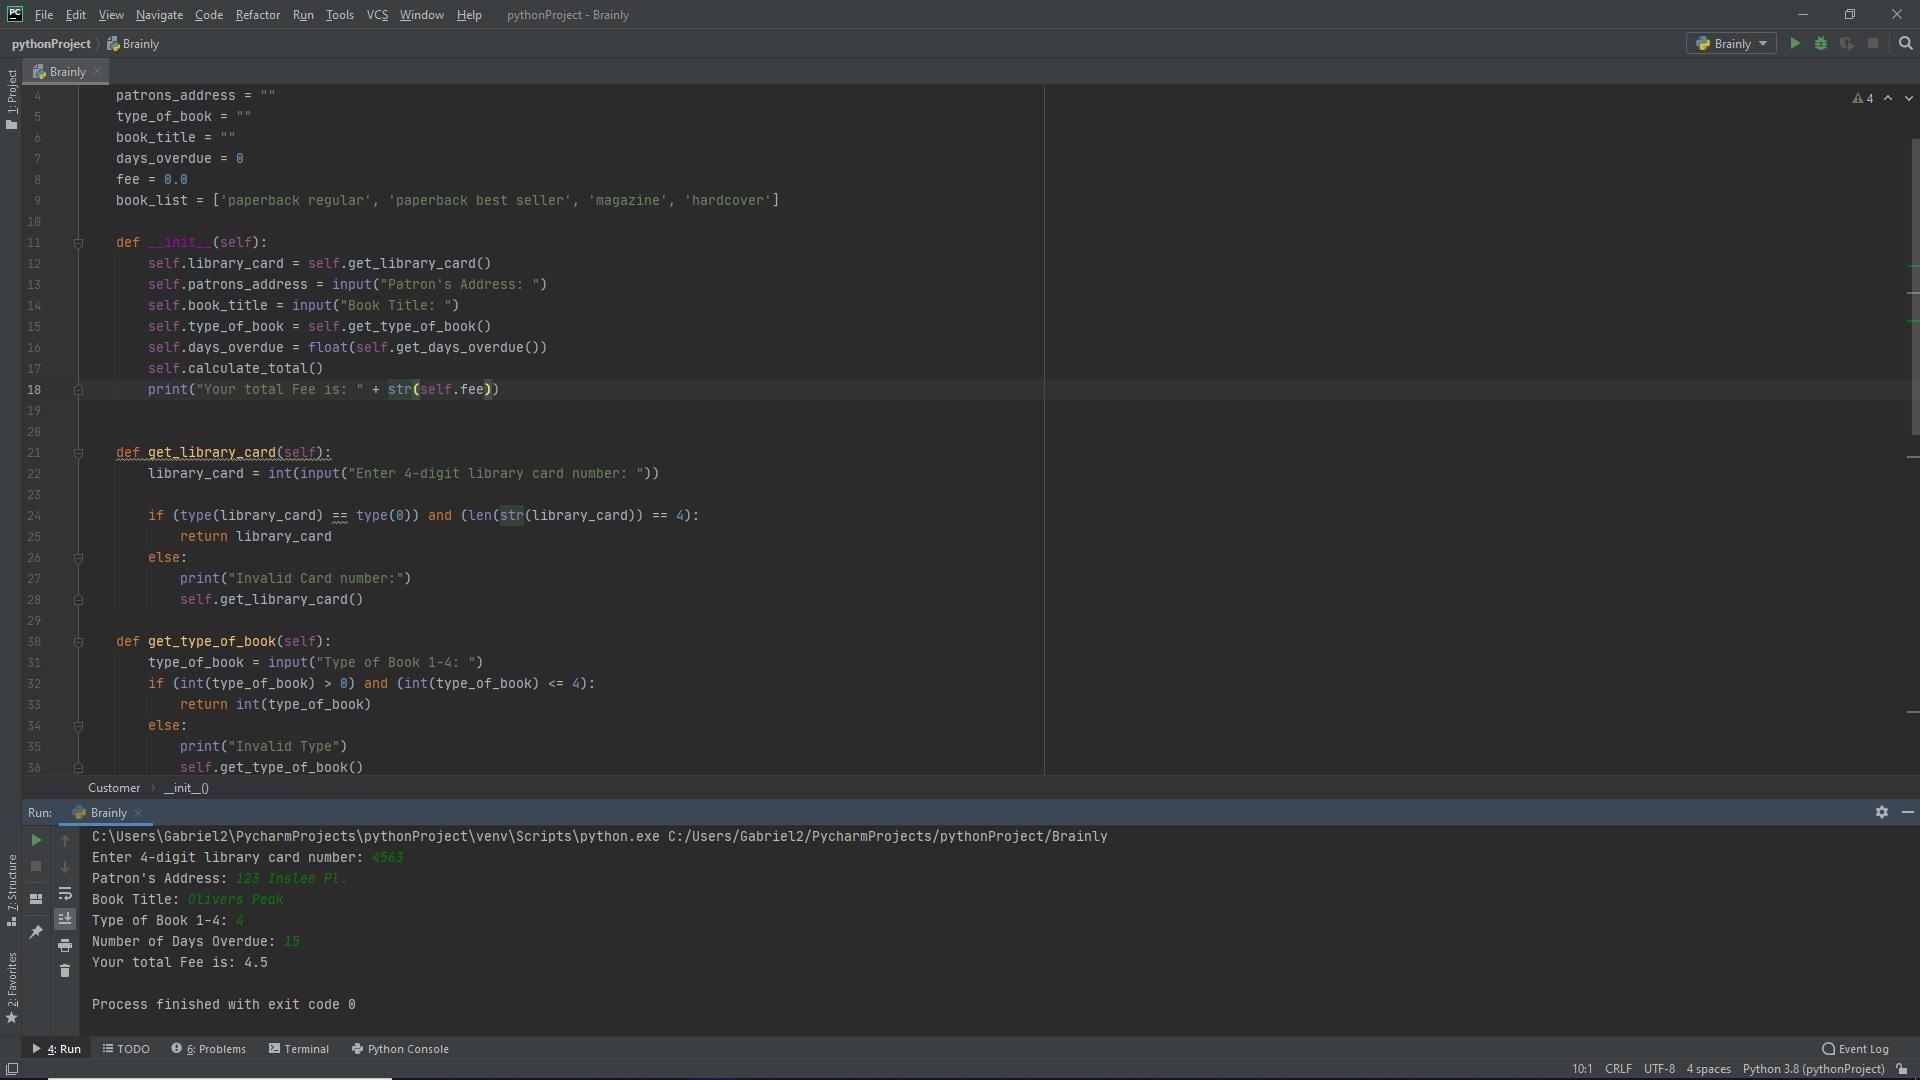Switch to the Terminal tab
The image size is (1920, 1080).
(298, 1049)
